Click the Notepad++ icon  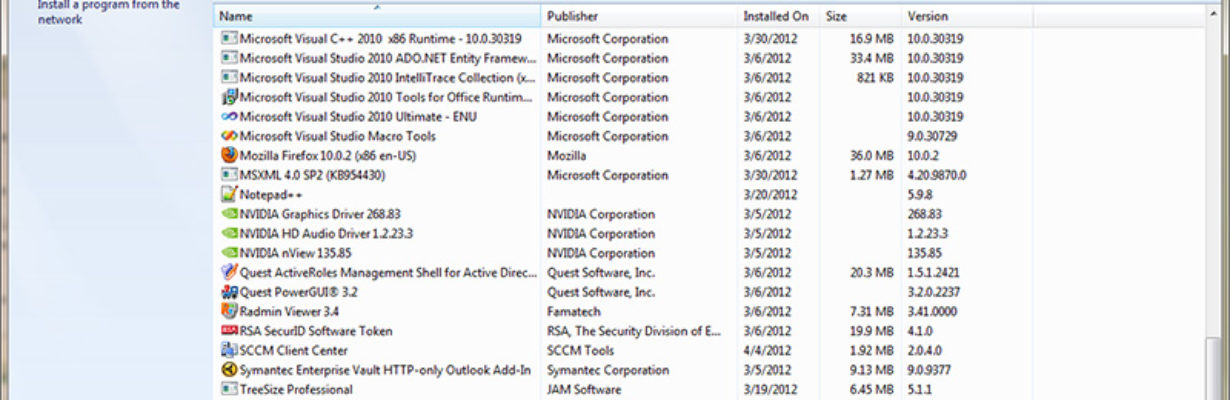(229, 195)
